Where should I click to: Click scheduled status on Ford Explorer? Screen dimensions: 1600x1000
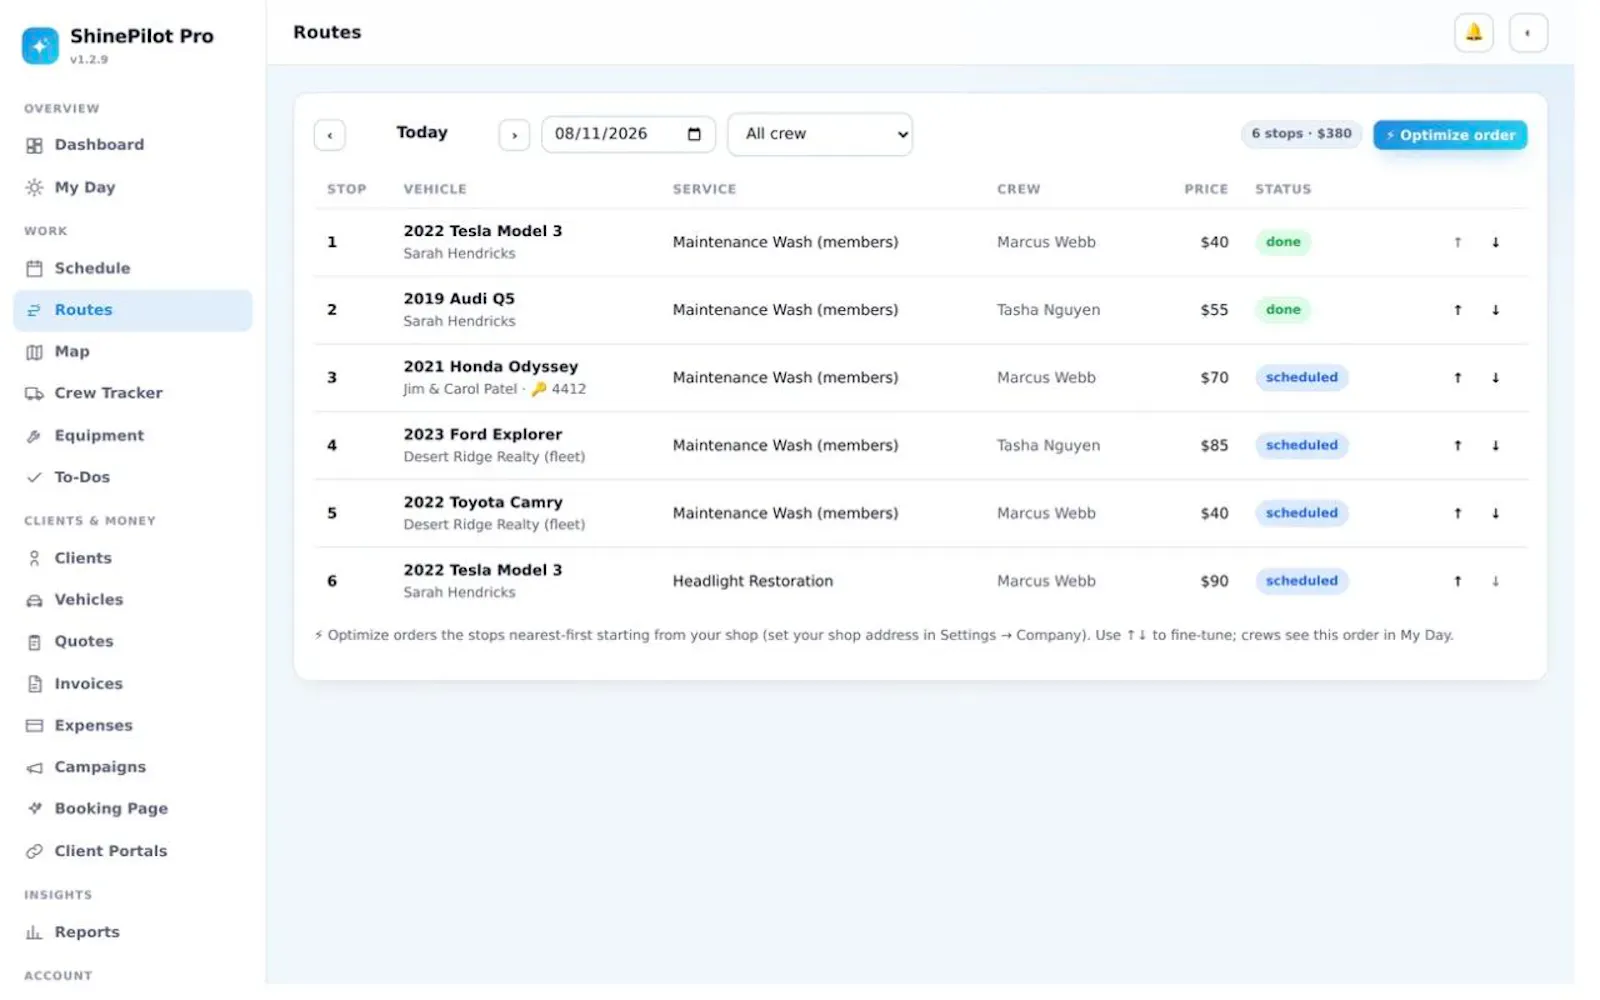click(x=1301, y=446)
